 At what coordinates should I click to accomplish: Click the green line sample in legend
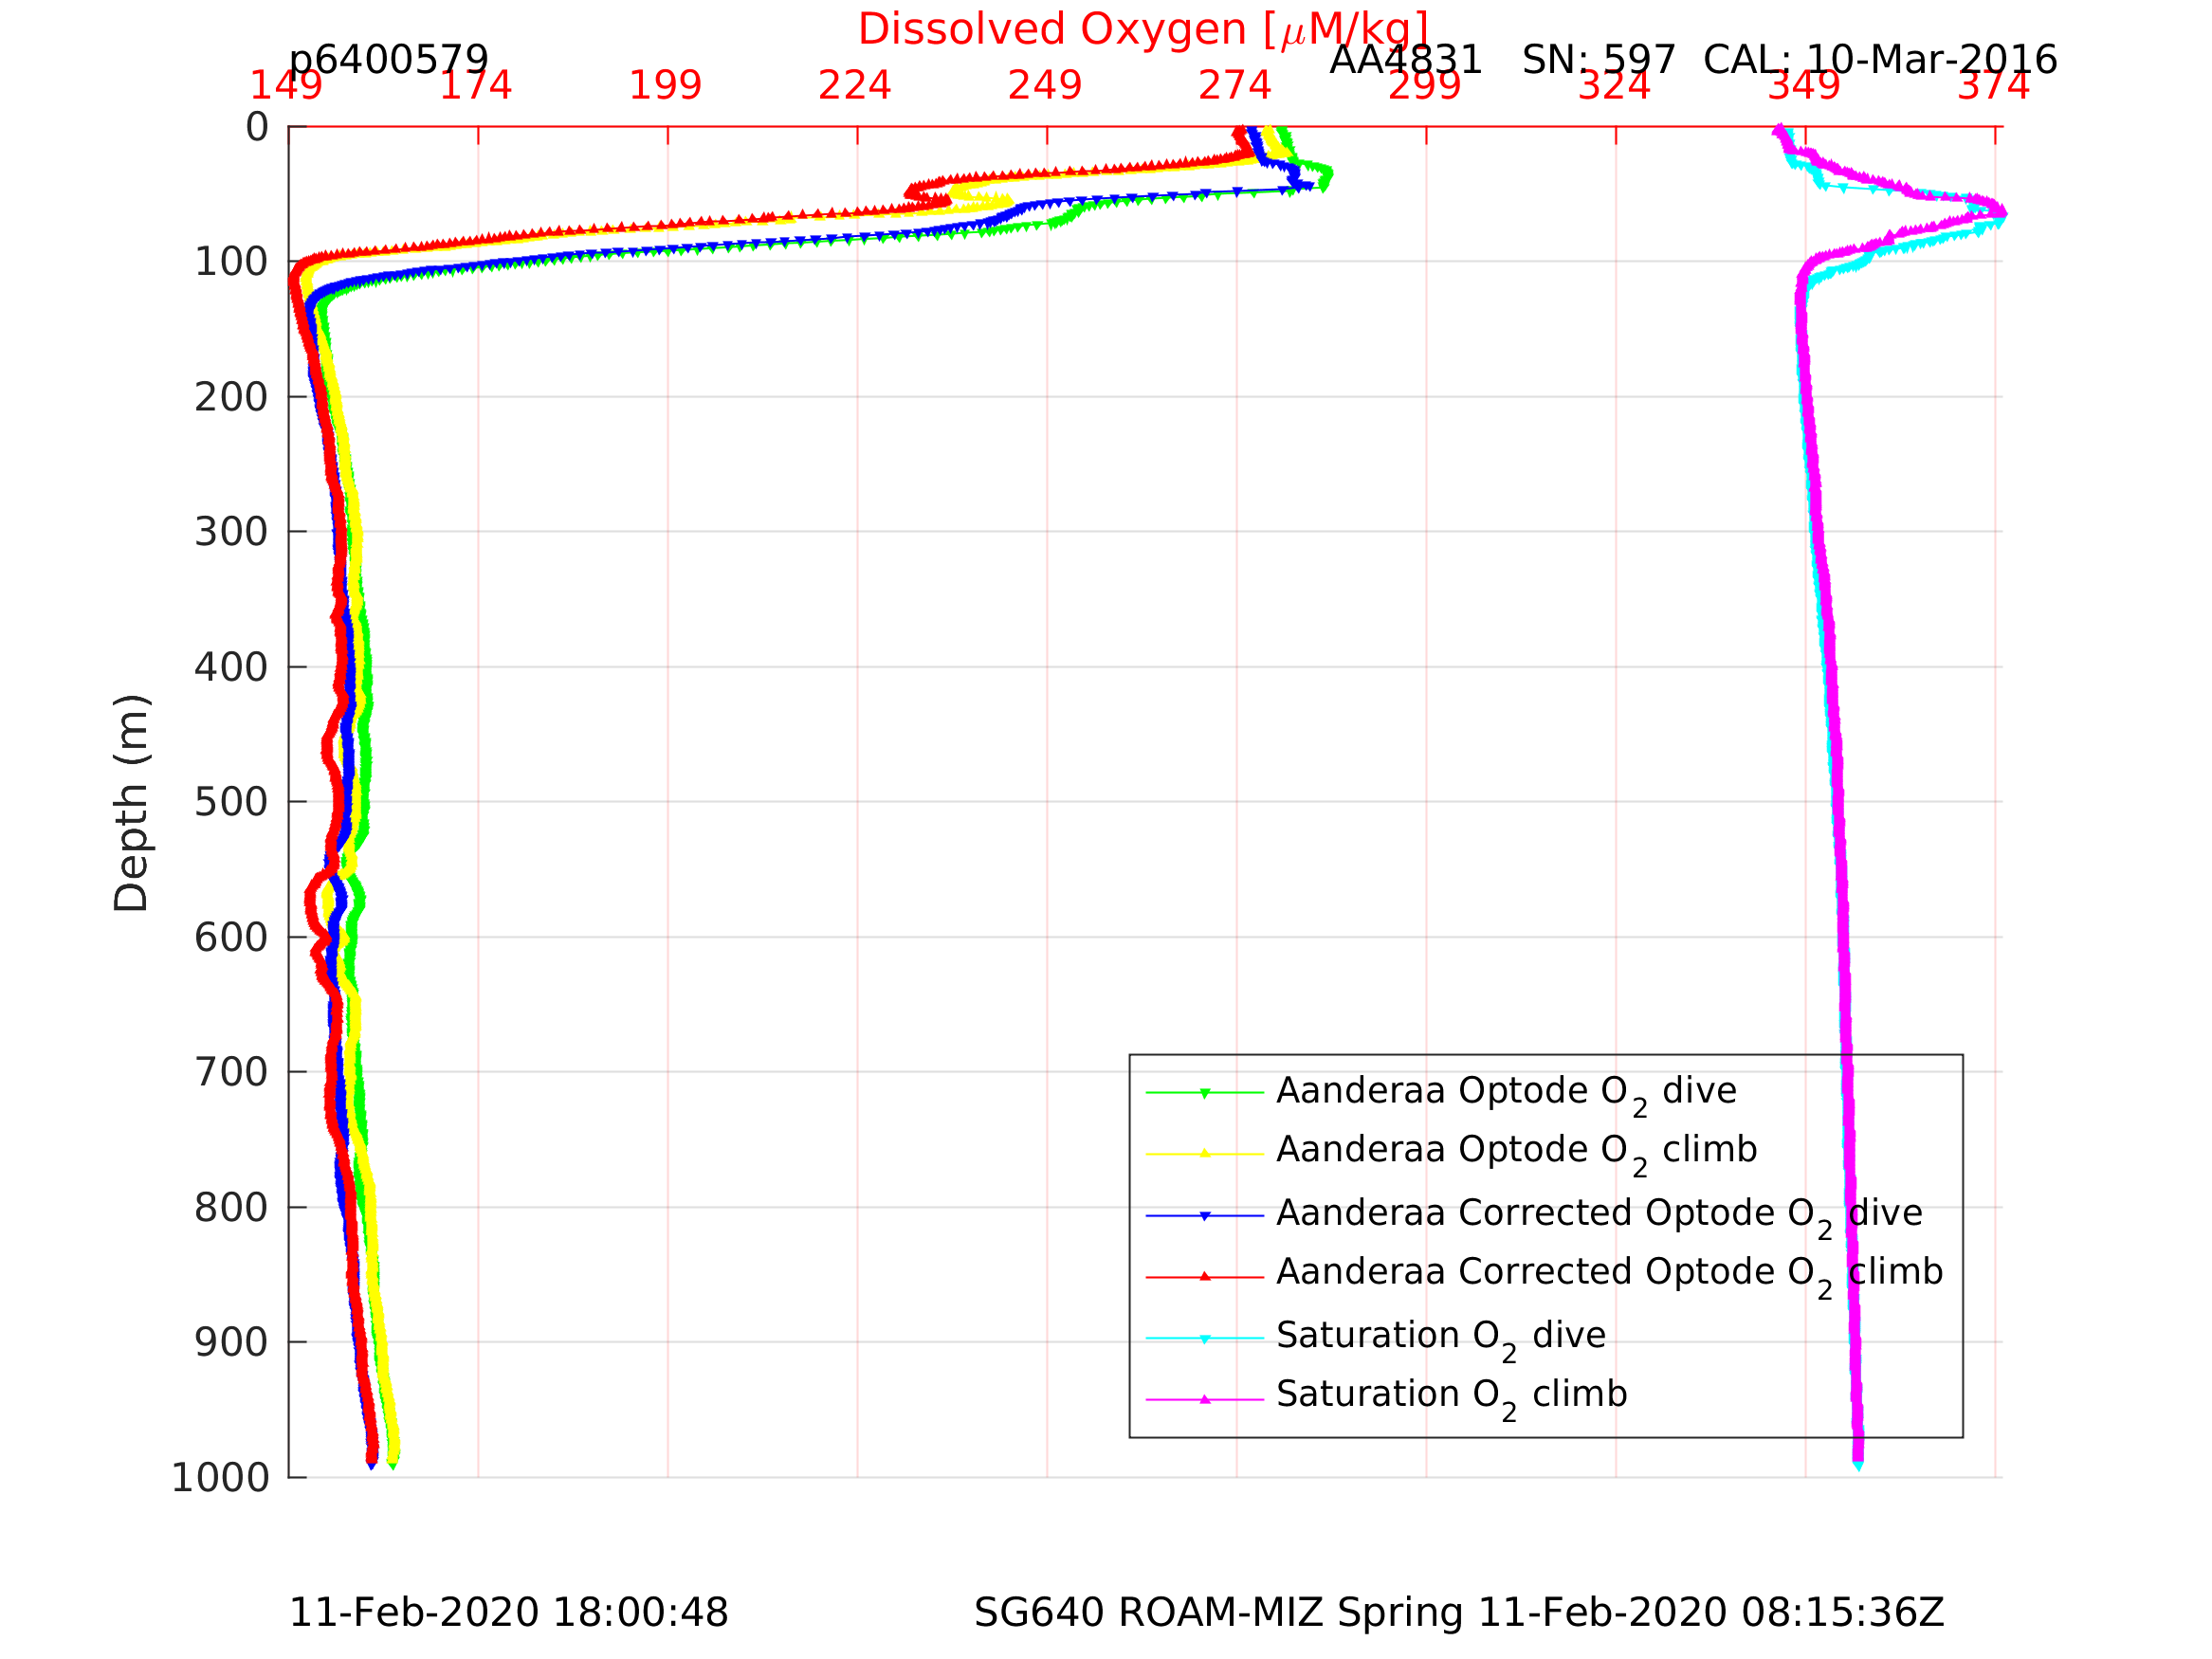[1204, 1093]
